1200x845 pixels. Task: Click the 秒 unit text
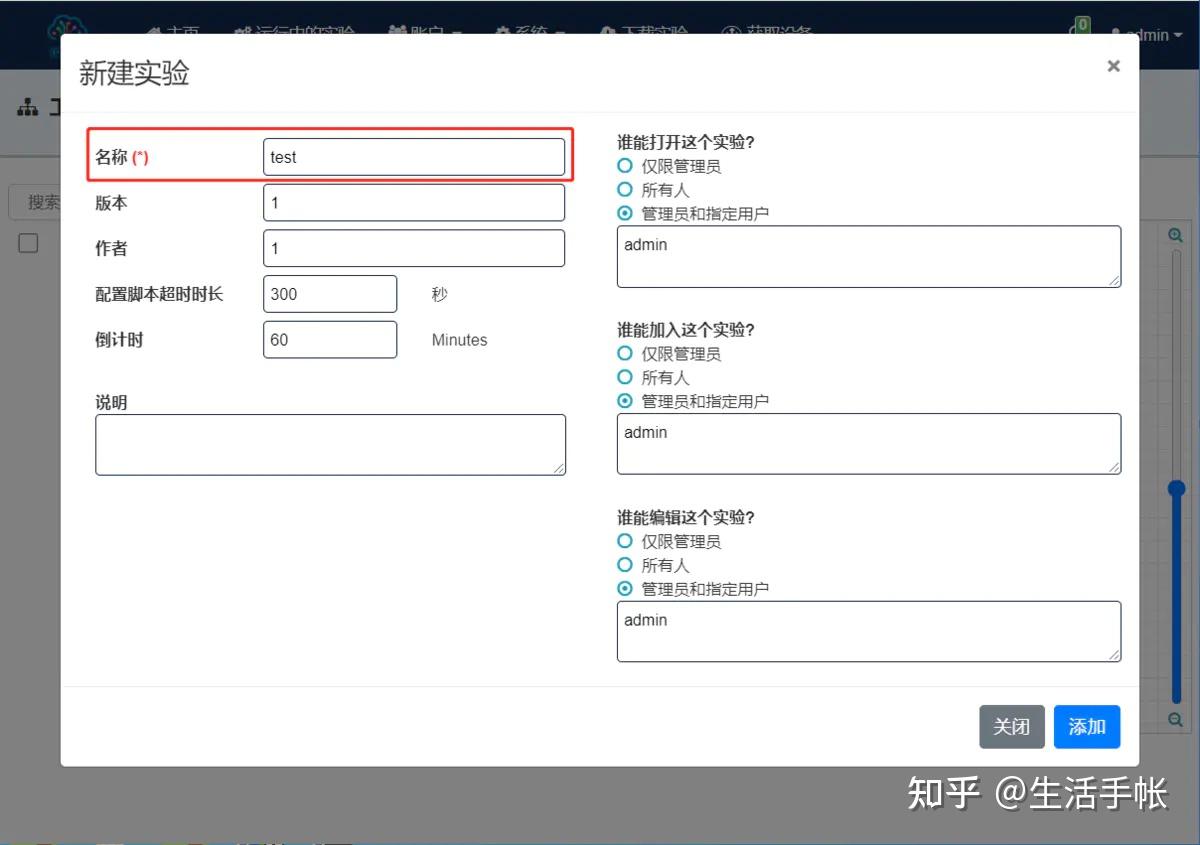point(440,294)
